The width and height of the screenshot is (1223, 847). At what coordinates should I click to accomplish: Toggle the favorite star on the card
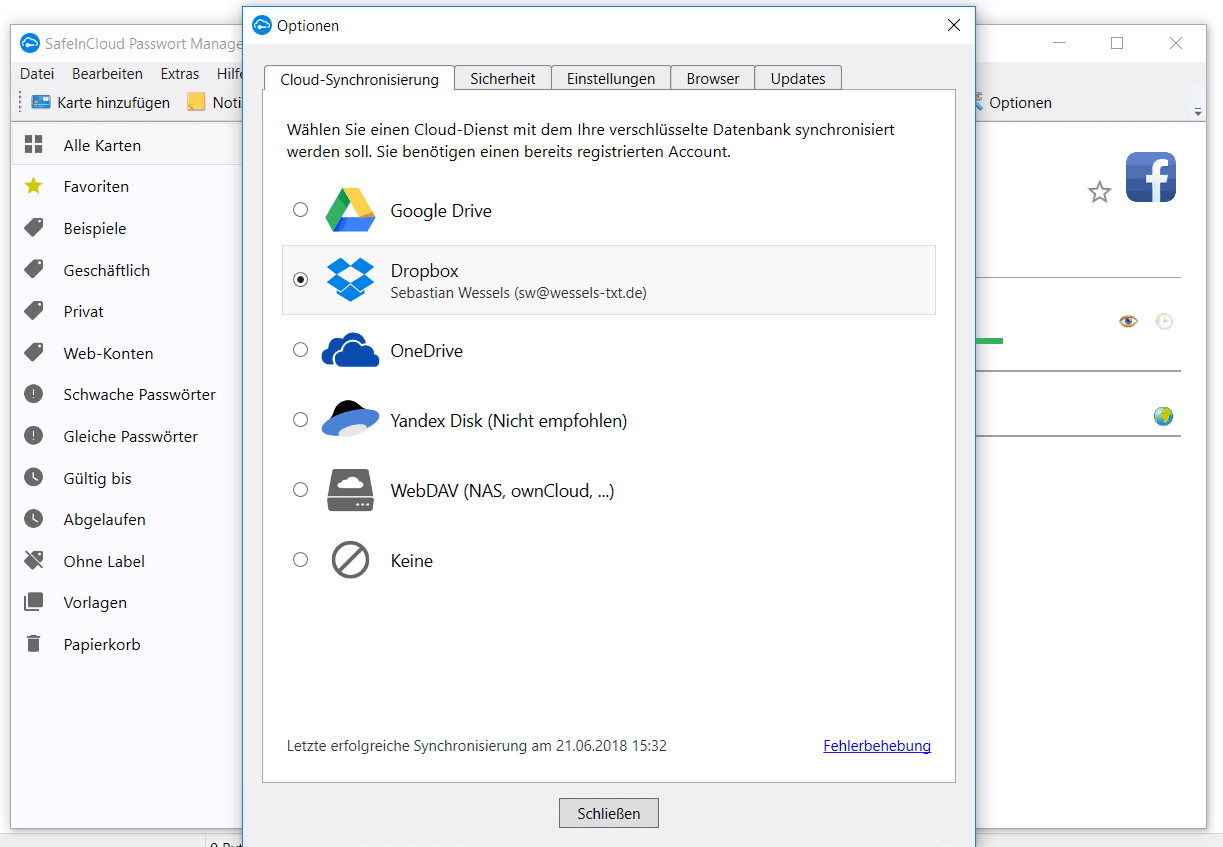[1100, 192]
